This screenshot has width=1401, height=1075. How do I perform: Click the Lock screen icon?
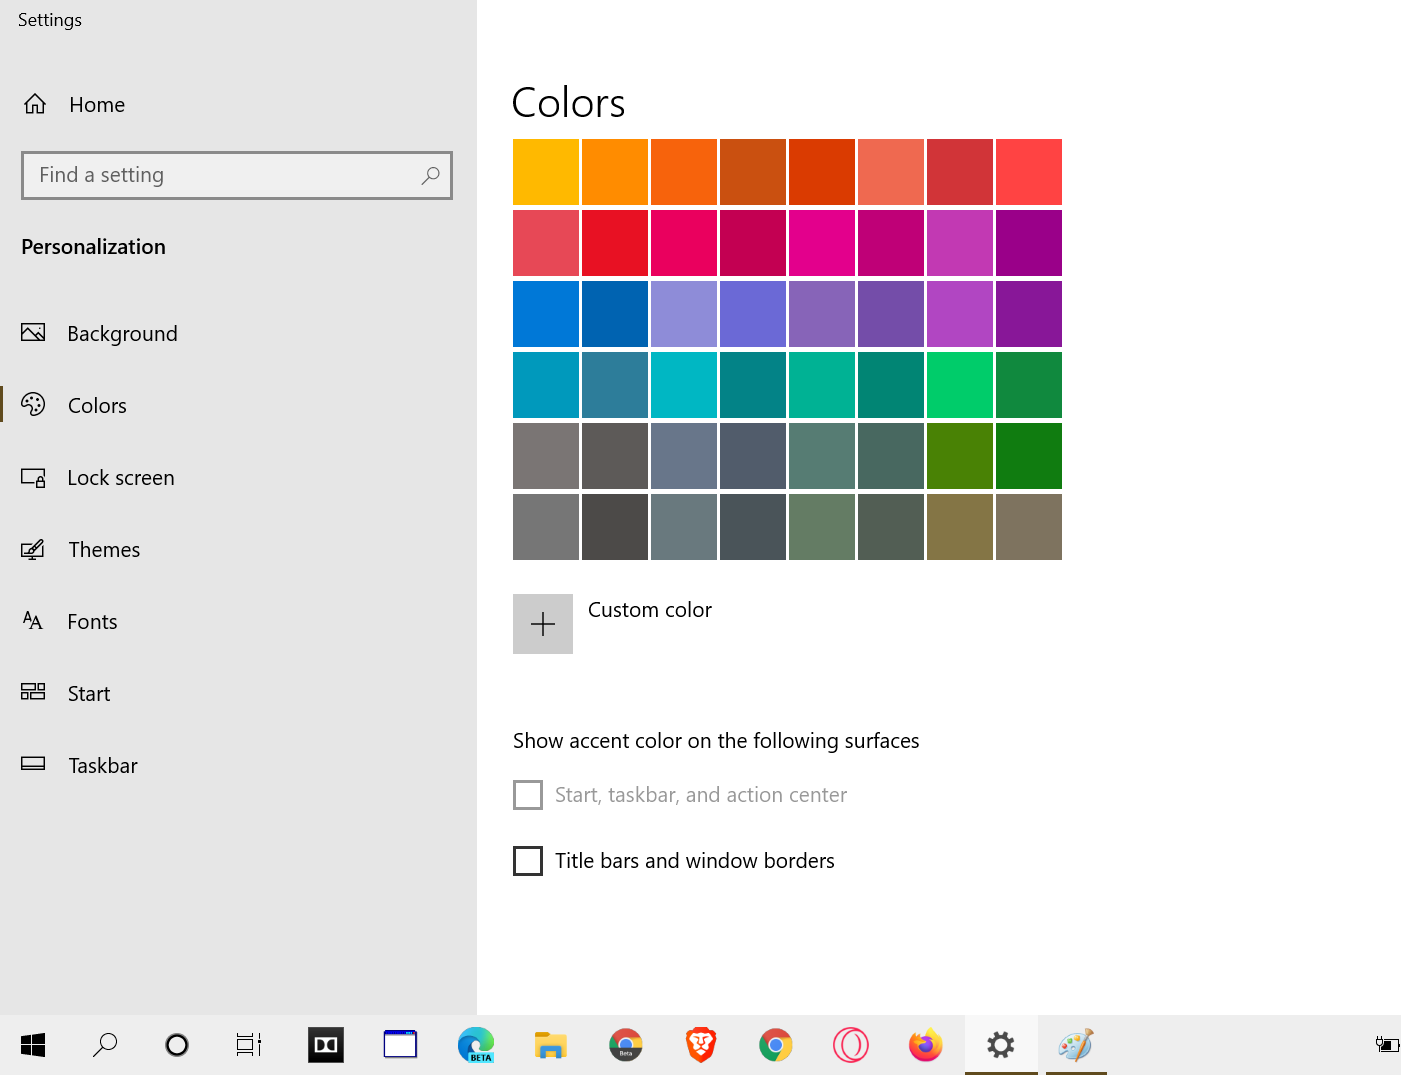click(33, 477)
